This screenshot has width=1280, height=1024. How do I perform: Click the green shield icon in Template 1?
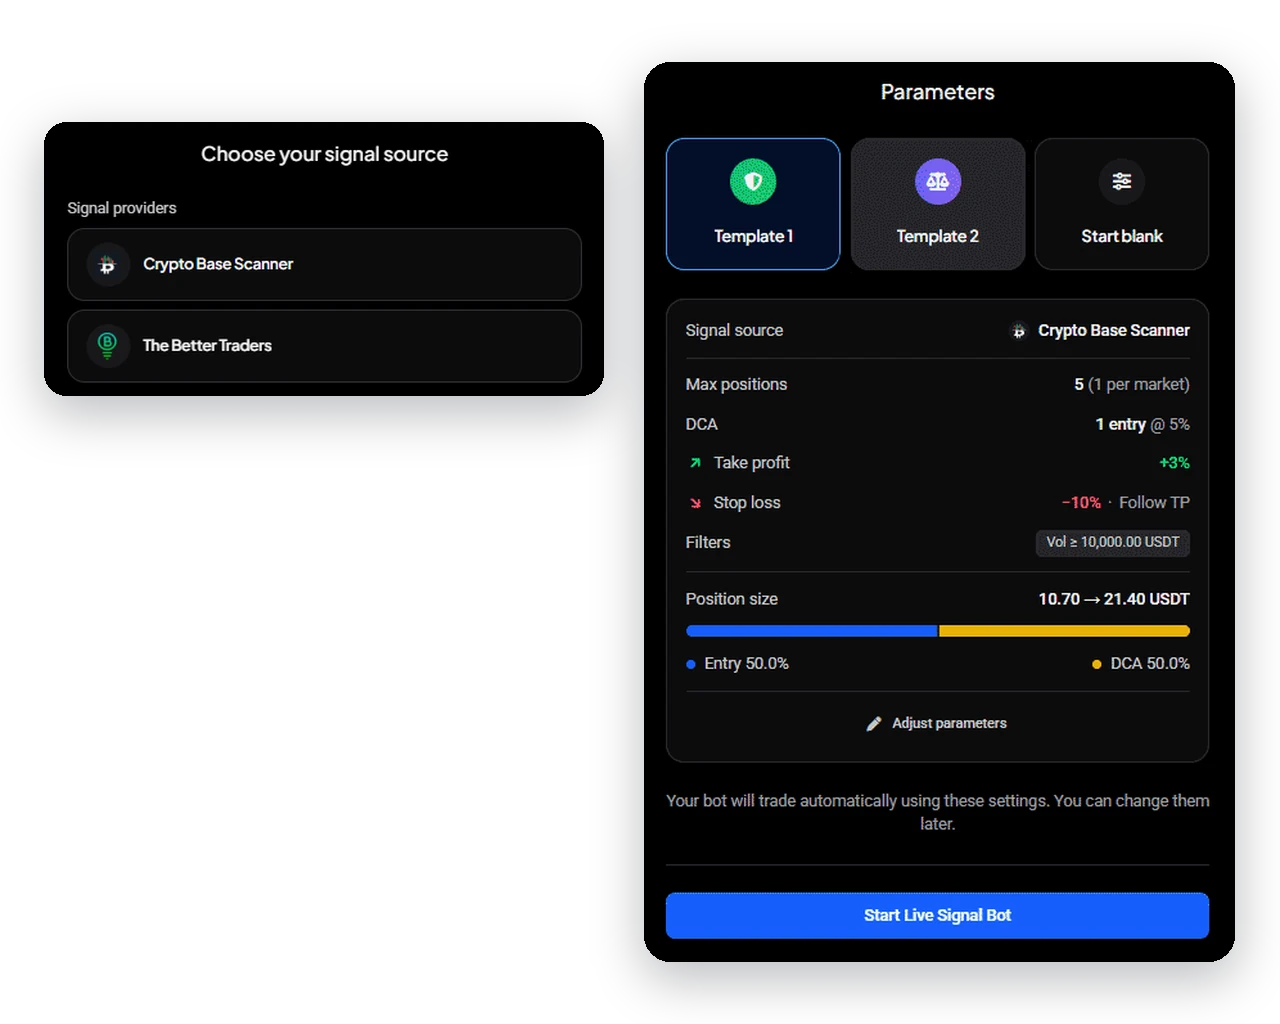coord(753,182)
